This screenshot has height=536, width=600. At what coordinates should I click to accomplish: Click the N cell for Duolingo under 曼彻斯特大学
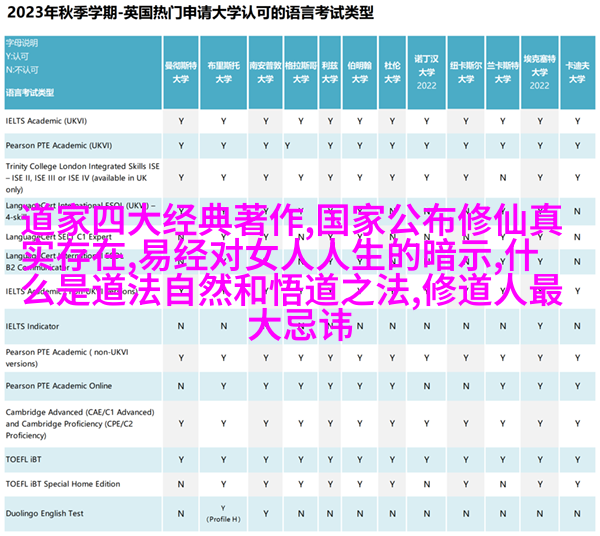181,513
